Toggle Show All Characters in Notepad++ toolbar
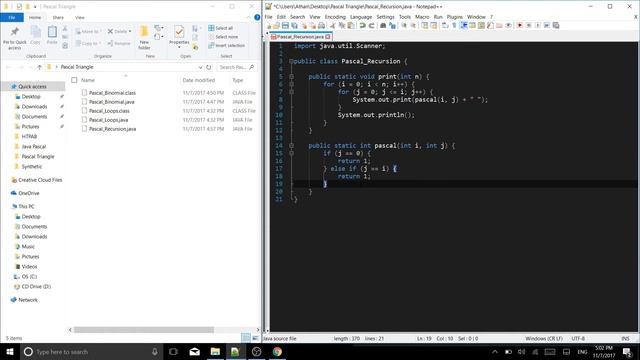Viewport: 640px width, 360px height. pos(454,25)
